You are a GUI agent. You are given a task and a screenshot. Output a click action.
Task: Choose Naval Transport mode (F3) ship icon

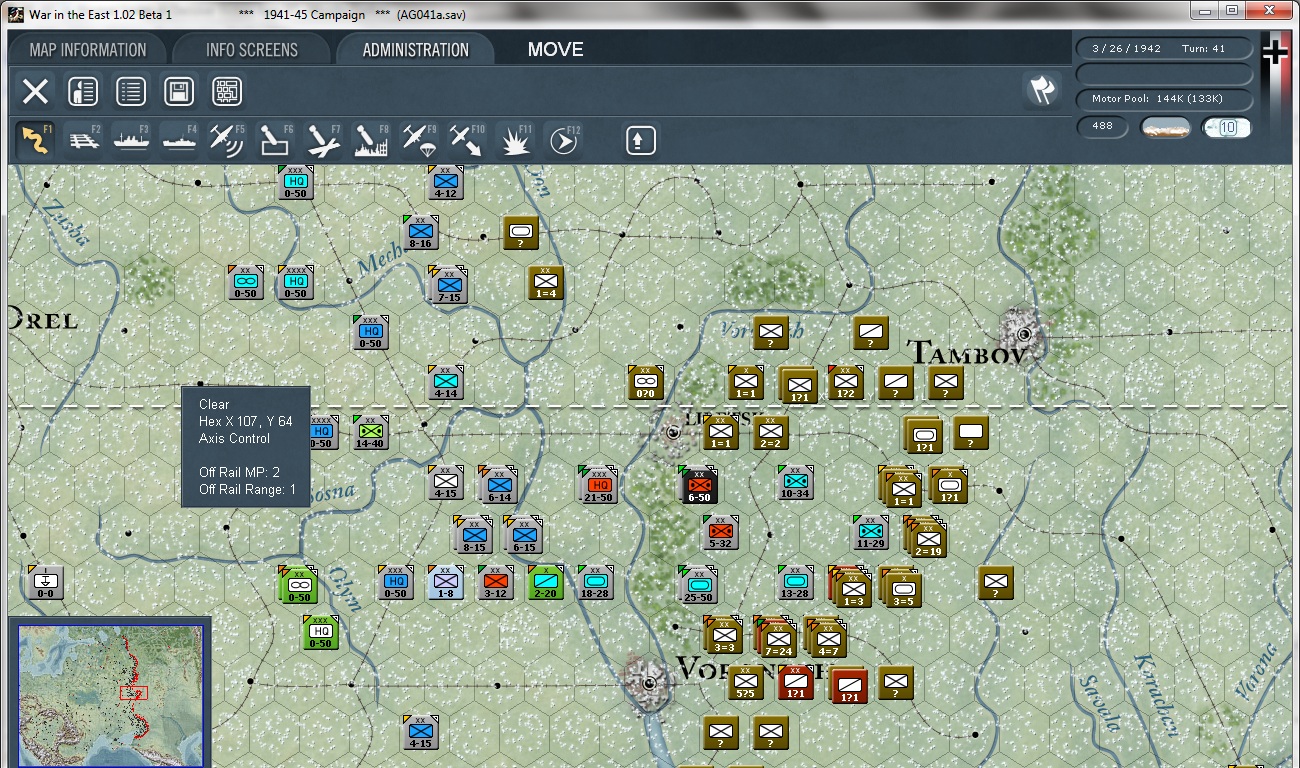coord(132,140)
